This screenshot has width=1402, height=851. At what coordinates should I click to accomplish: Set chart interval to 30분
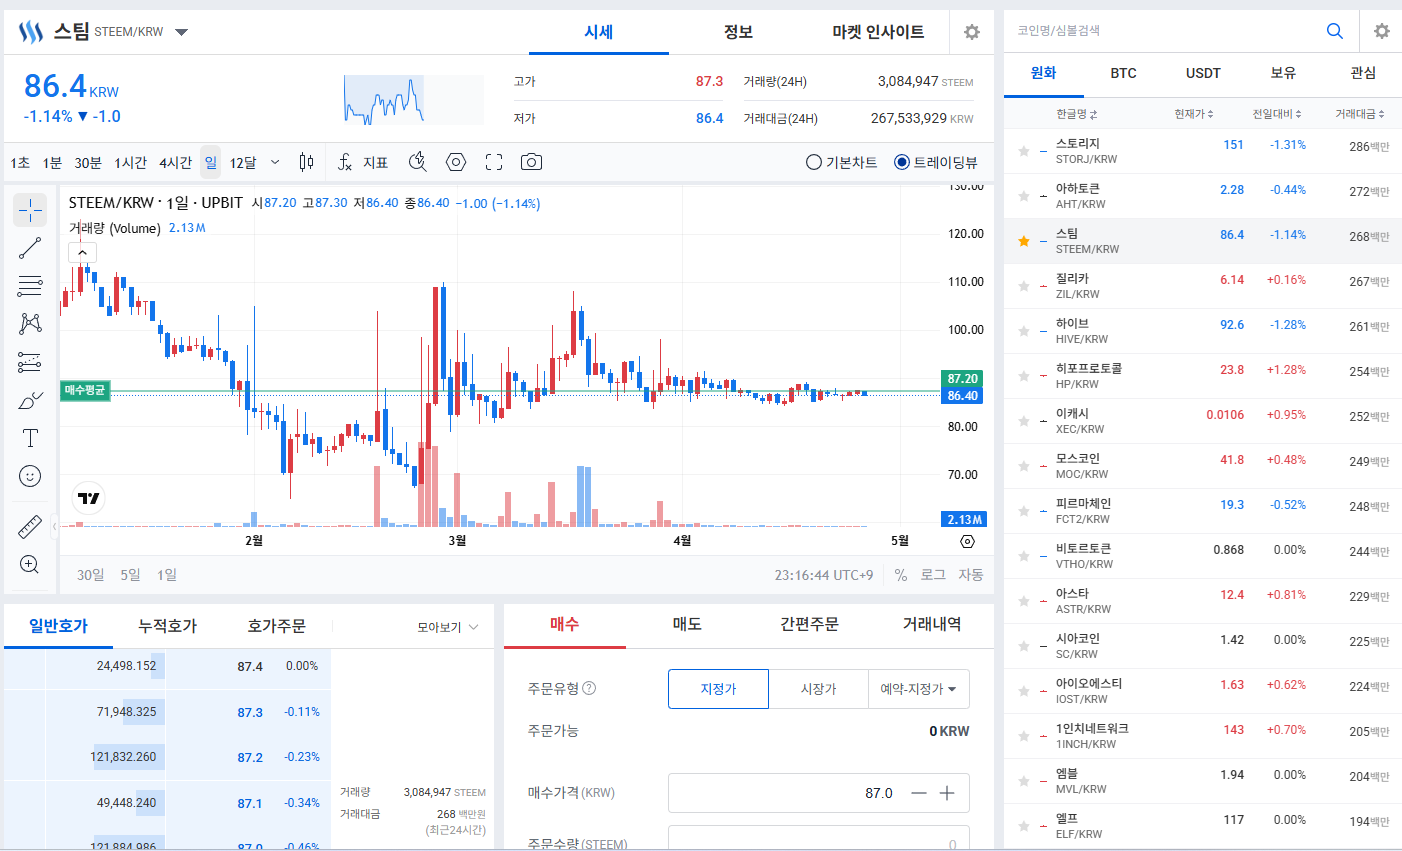[88, 162]
